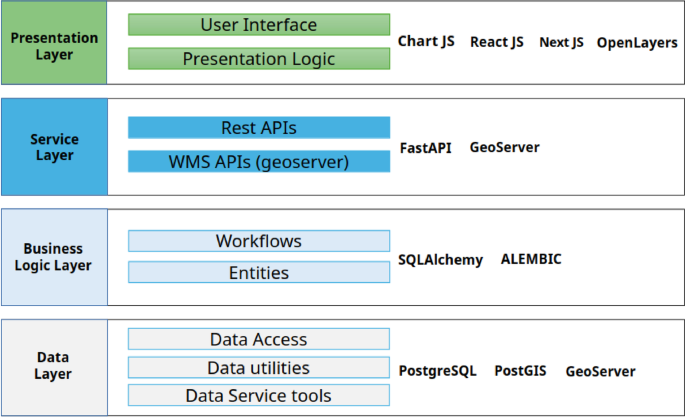Click the Chart JS label
The height and width of the screenshot is (417, 685).
tap(426, 42)
